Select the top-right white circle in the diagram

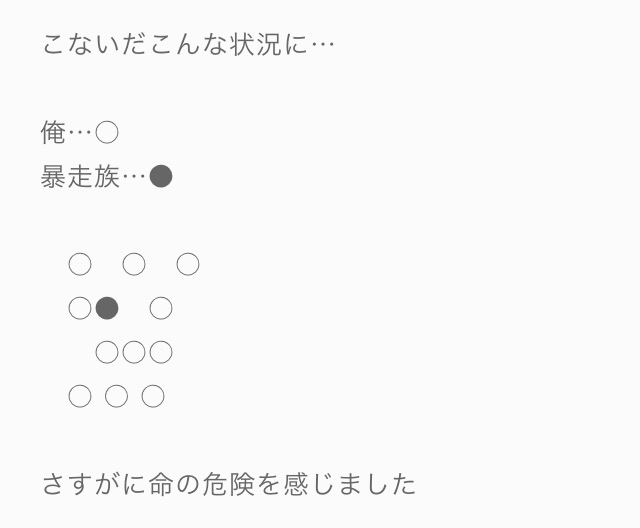click(188, 264)
